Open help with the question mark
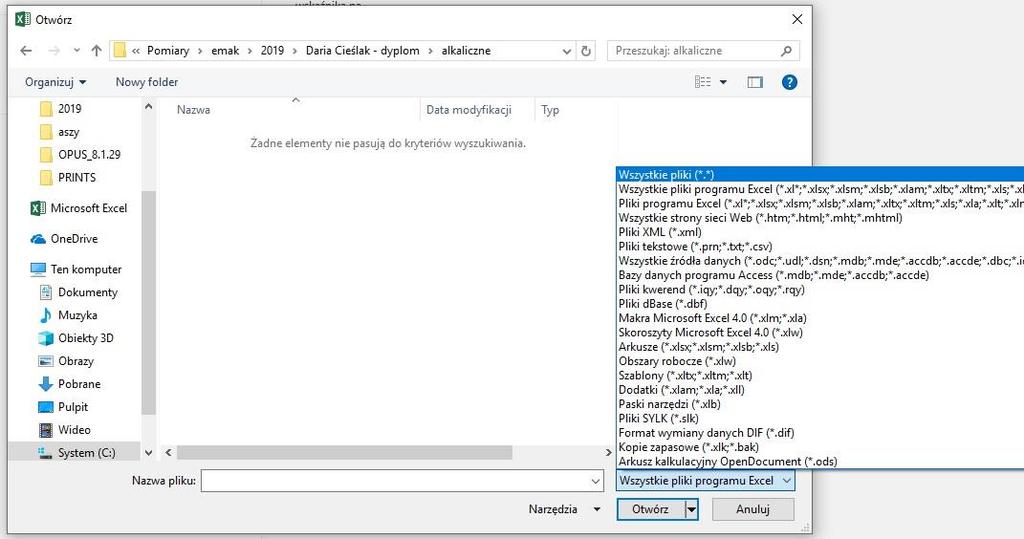This screenshot has height=539, width=1024. click(790, 82)
